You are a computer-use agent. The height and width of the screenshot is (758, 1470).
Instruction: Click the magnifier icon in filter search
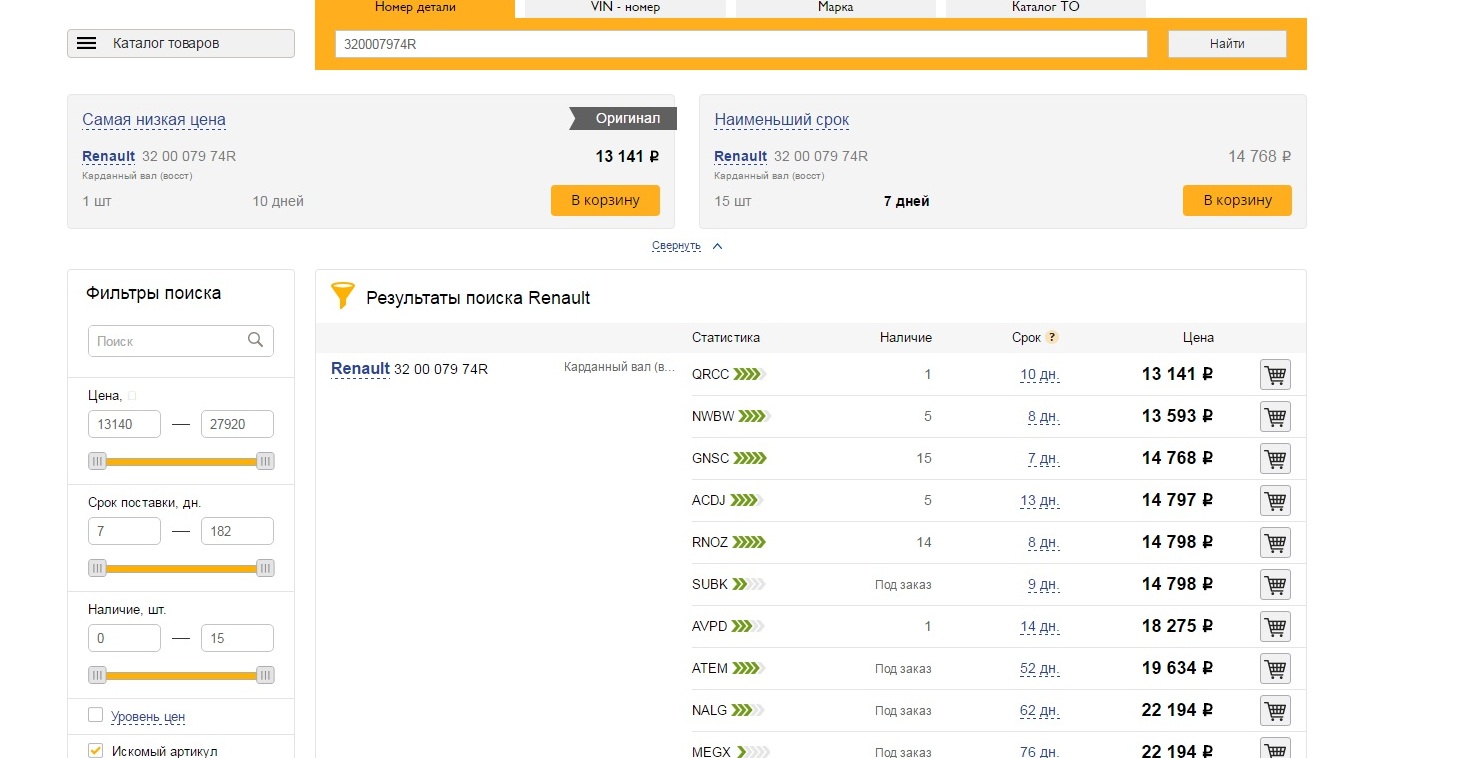(256, 340)
